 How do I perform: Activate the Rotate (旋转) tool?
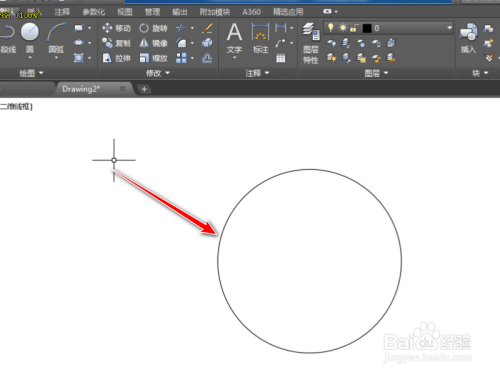(153, 28)
